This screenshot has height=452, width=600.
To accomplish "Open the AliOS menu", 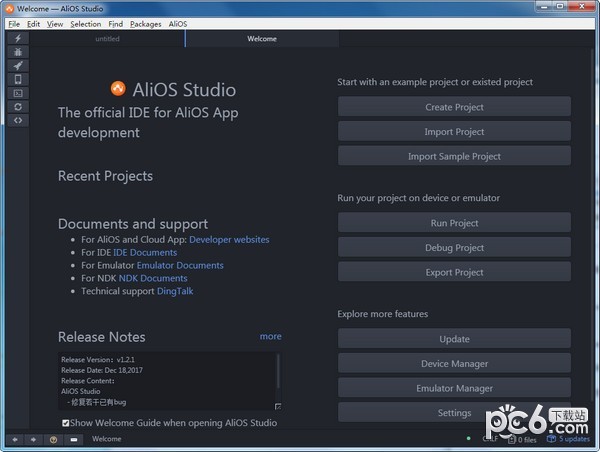I will [x=178, y=24].
